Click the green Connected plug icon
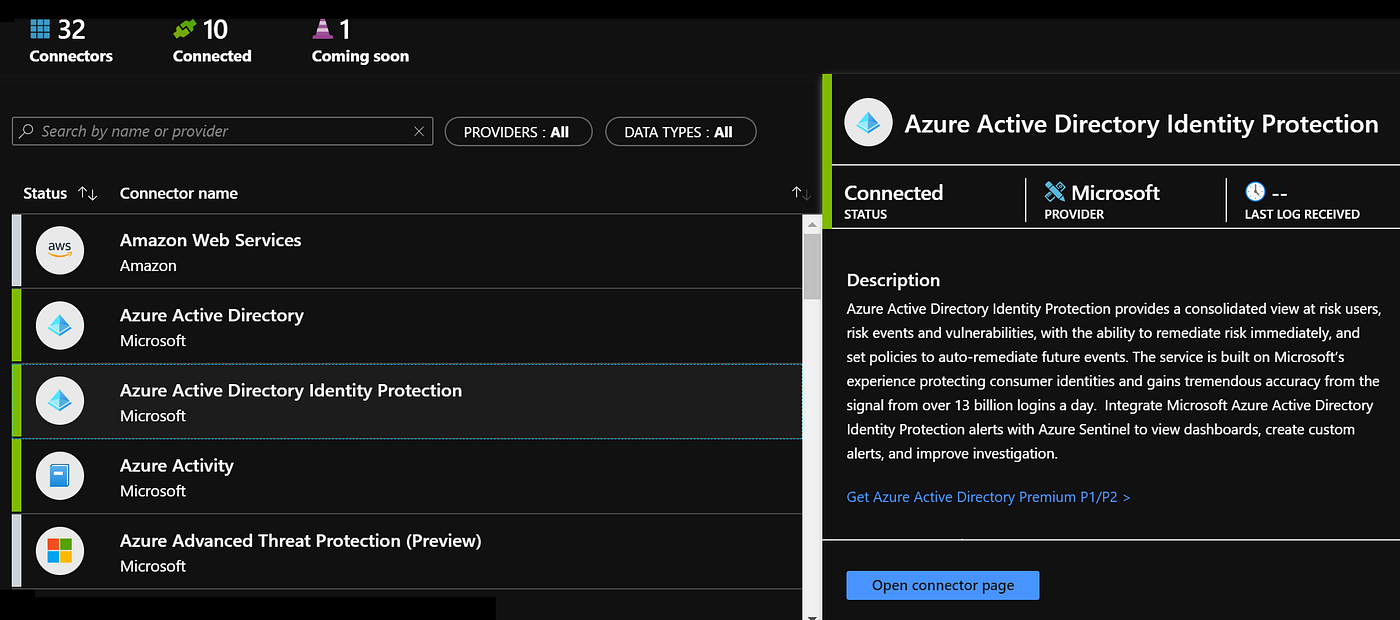Screen dimensions: 1400x620 pos(184,29)
